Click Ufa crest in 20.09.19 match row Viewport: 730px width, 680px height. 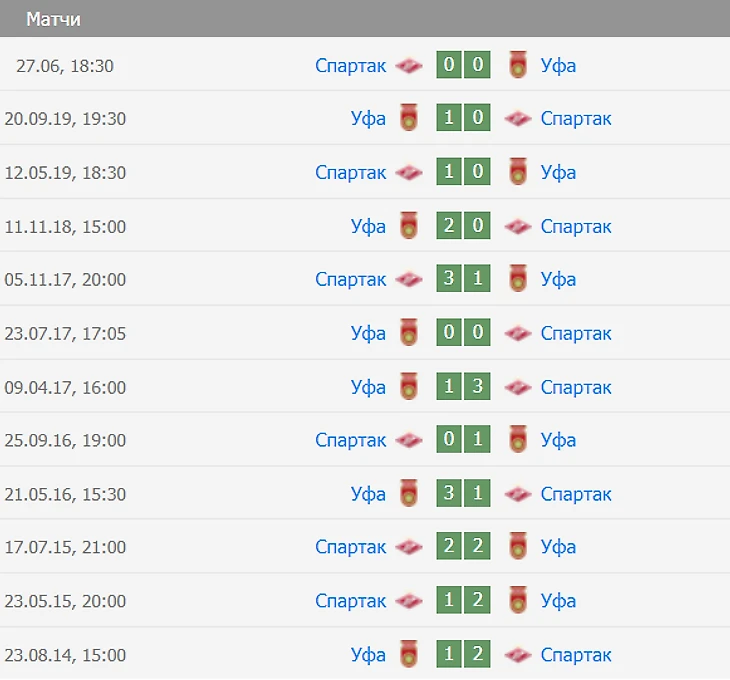408,119
